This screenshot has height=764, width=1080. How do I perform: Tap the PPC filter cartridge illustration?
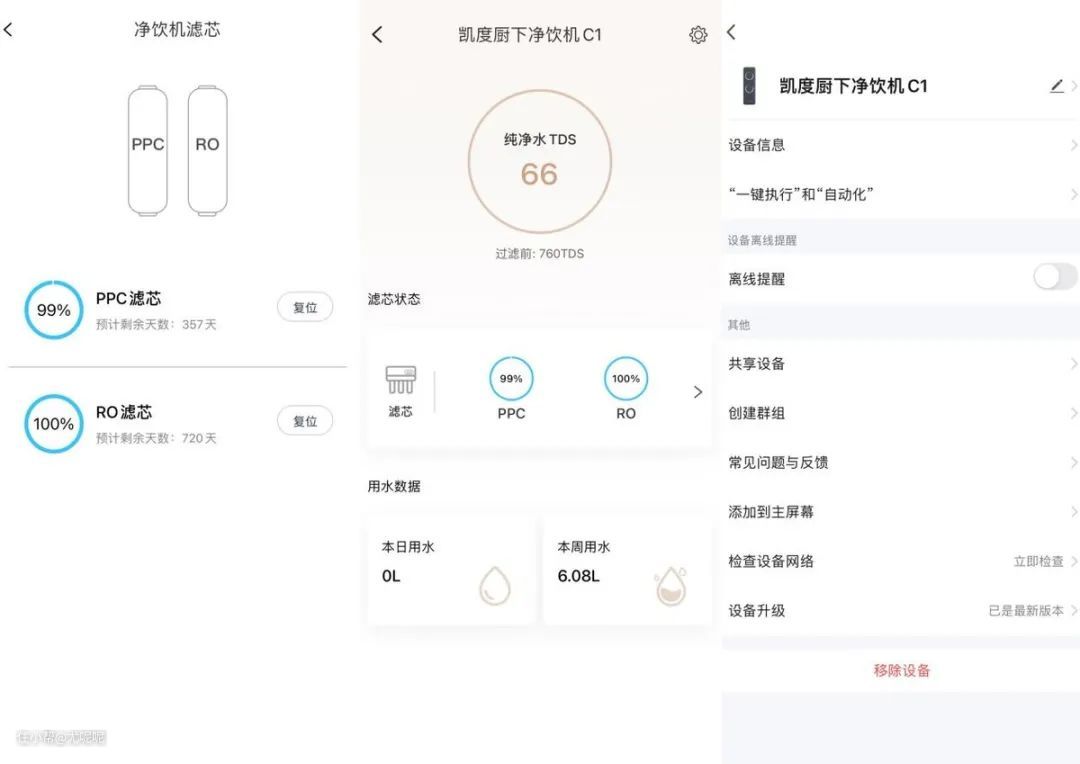pos(147,150)
